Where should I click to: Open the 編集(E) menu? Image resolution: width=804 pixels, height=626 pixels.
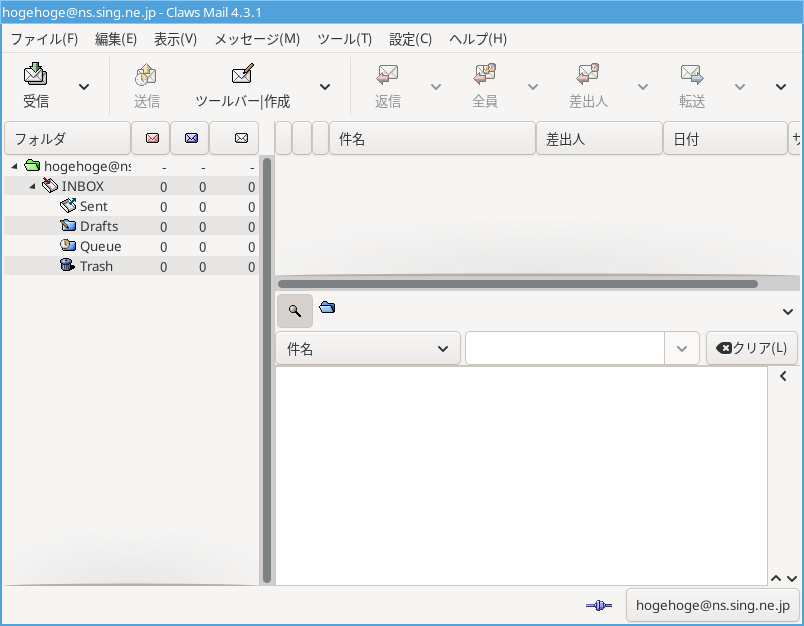[x=116, y=39]
